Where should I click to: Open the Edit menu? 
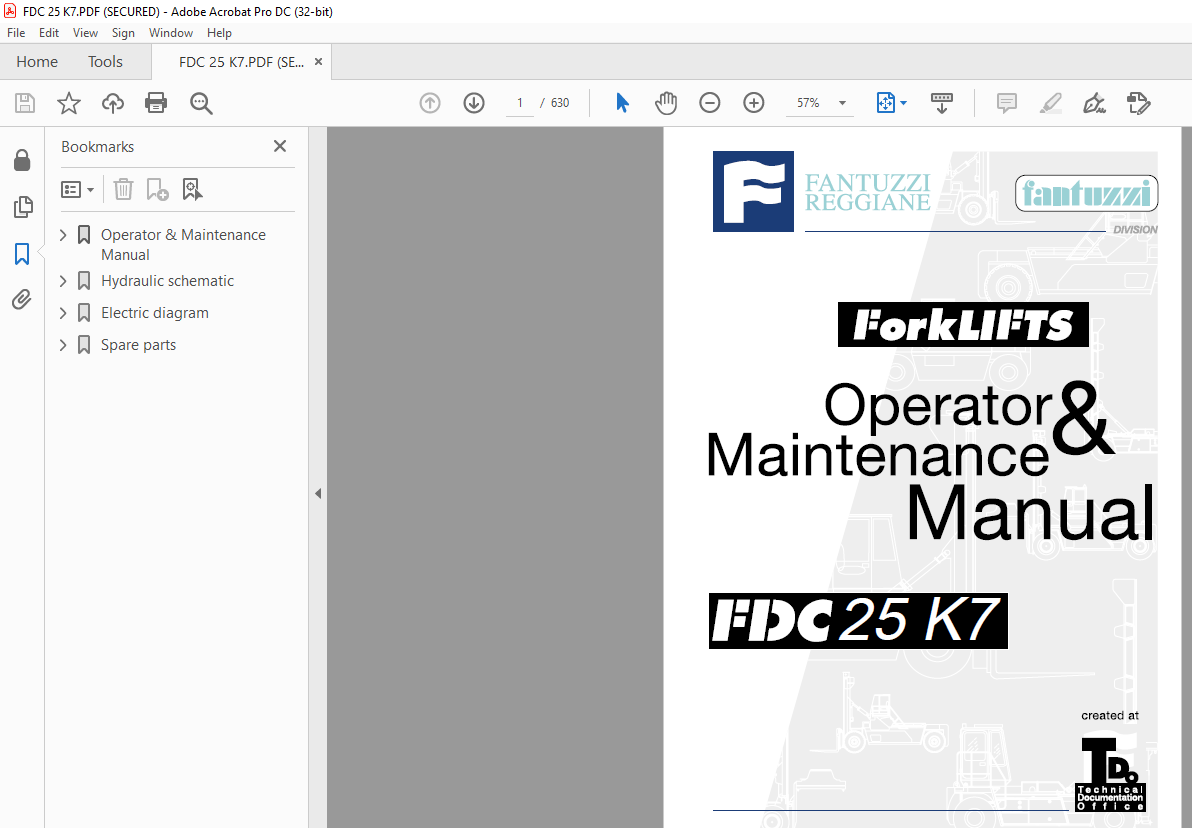tap(49, 33)
